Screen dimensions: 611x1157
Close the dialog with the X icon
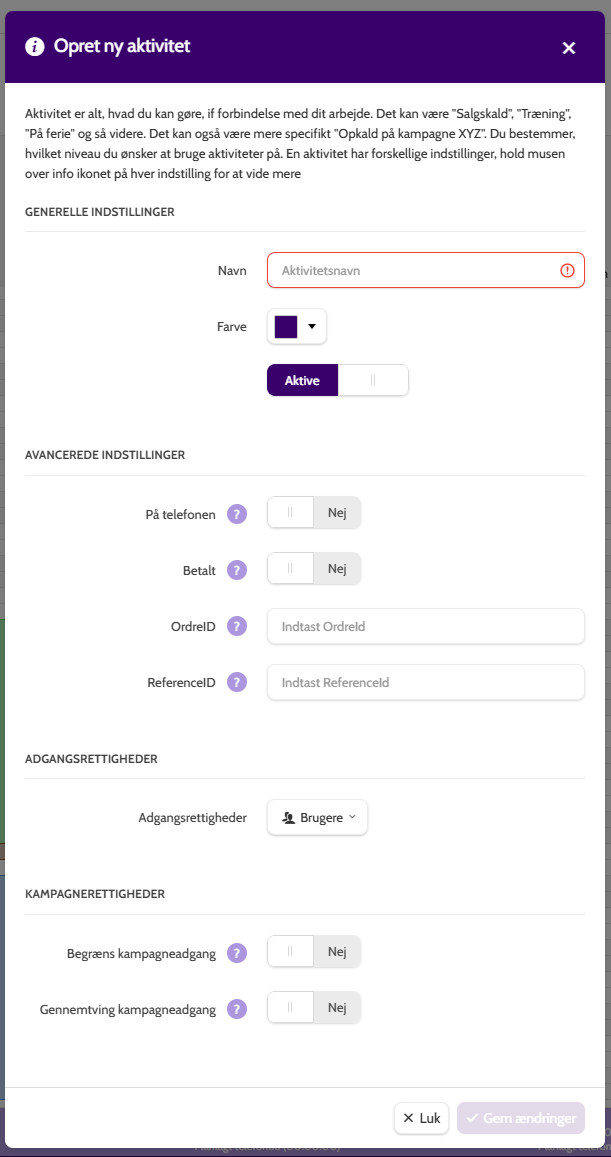[x=568, y=48]
